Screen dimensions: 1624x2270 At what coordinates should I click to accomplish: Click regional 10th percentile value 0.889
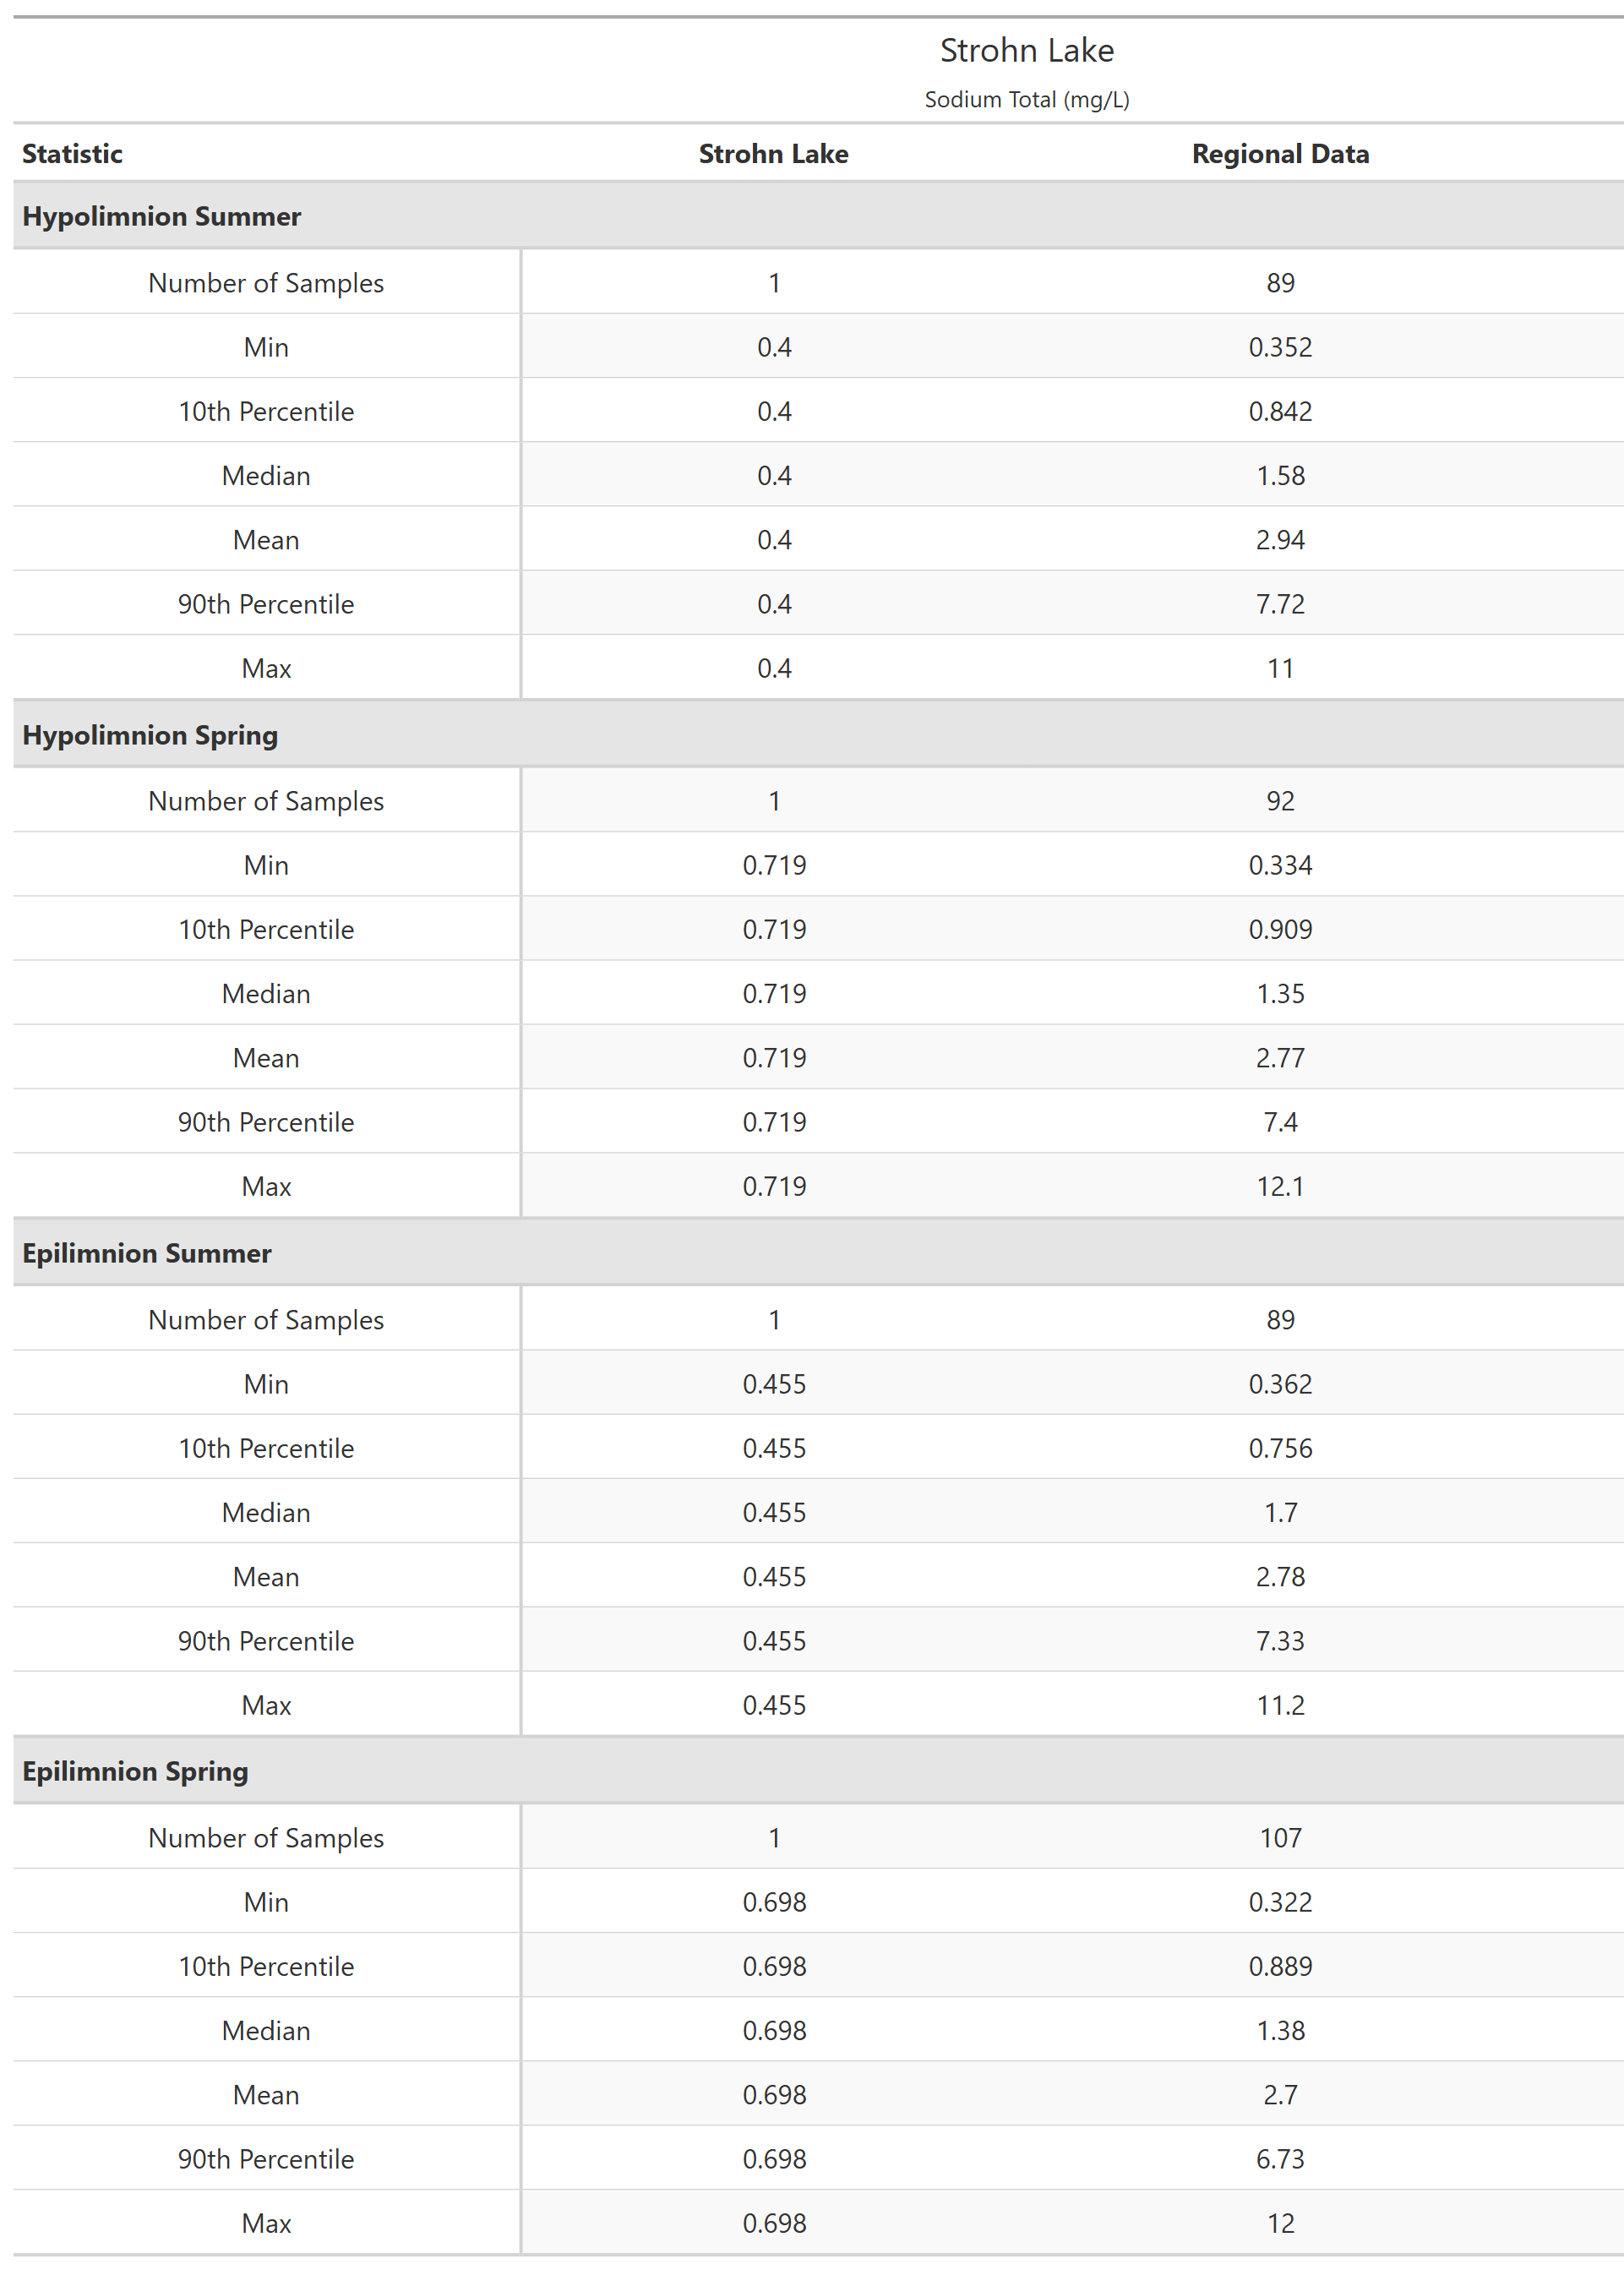(x=1280, y=1966)
